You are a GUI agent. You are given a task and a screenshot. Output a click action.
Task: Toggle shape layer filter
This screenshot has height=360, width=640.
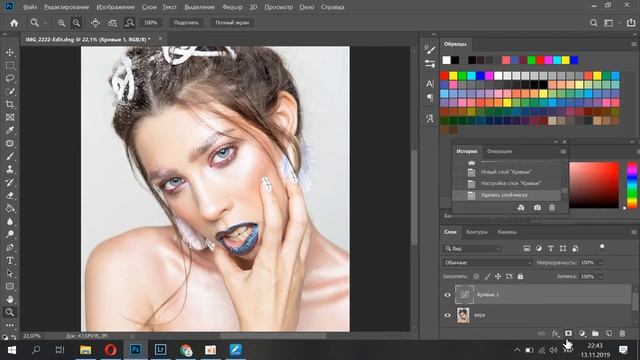pyautogui.click(x=563, y=248)
